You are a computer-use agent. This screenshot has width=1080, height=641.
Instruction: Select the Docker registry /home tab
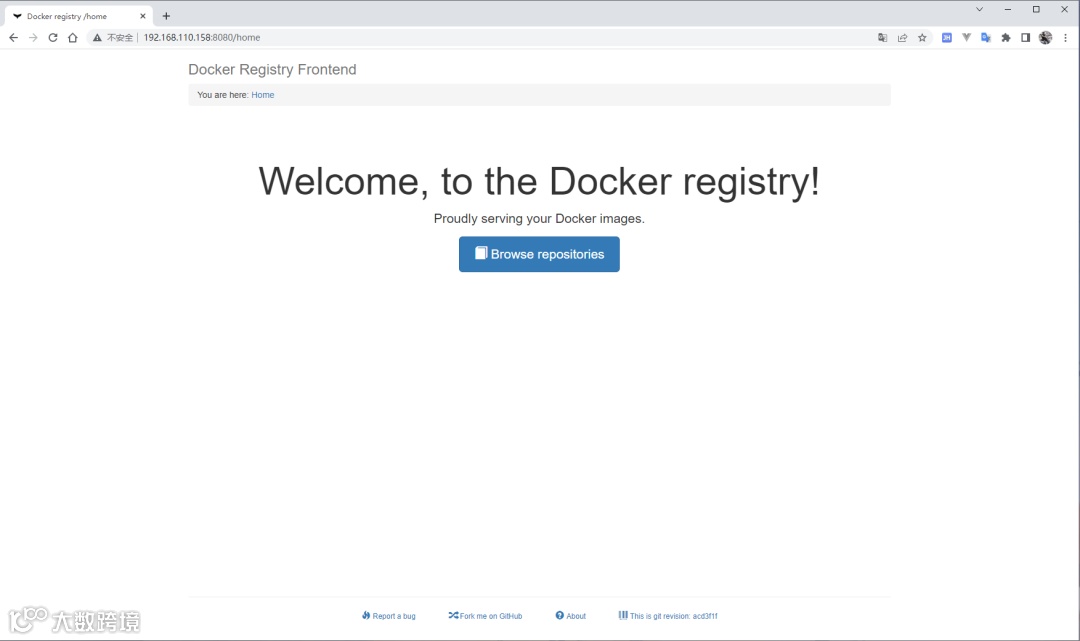coord(78,16)
